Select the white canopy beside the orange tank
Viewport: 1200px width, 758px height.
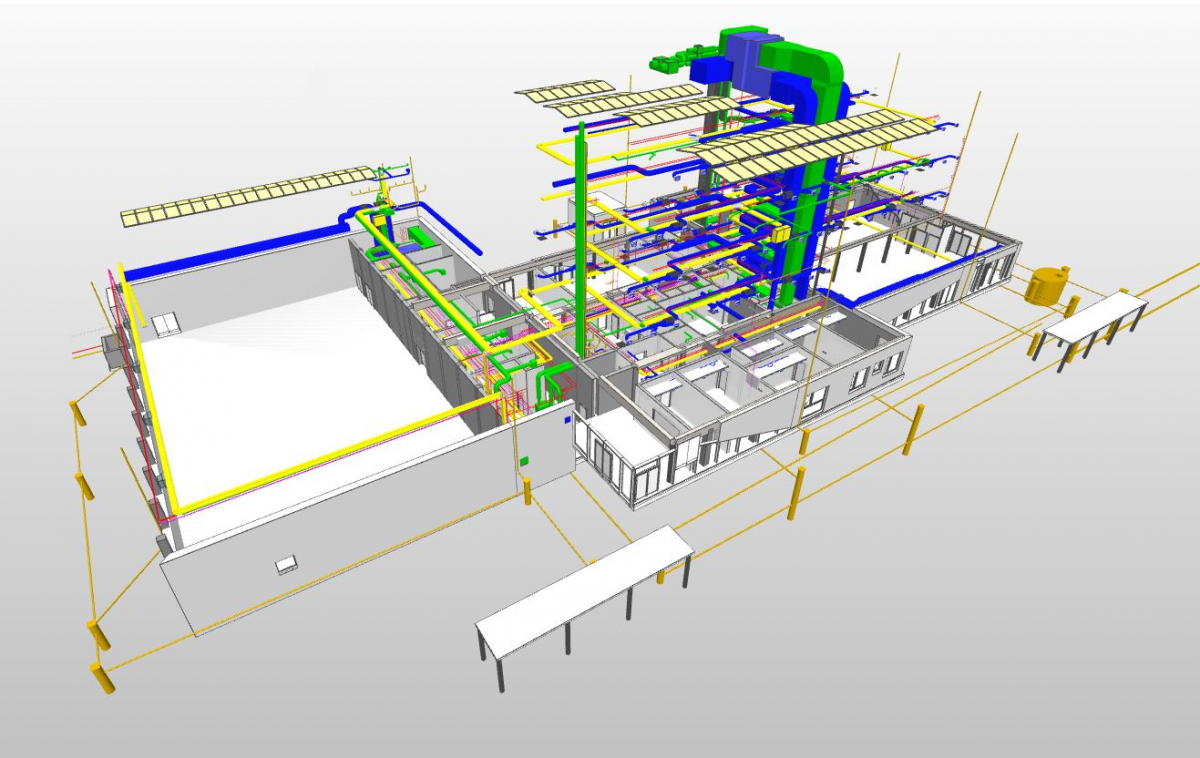coord(1095,316)
